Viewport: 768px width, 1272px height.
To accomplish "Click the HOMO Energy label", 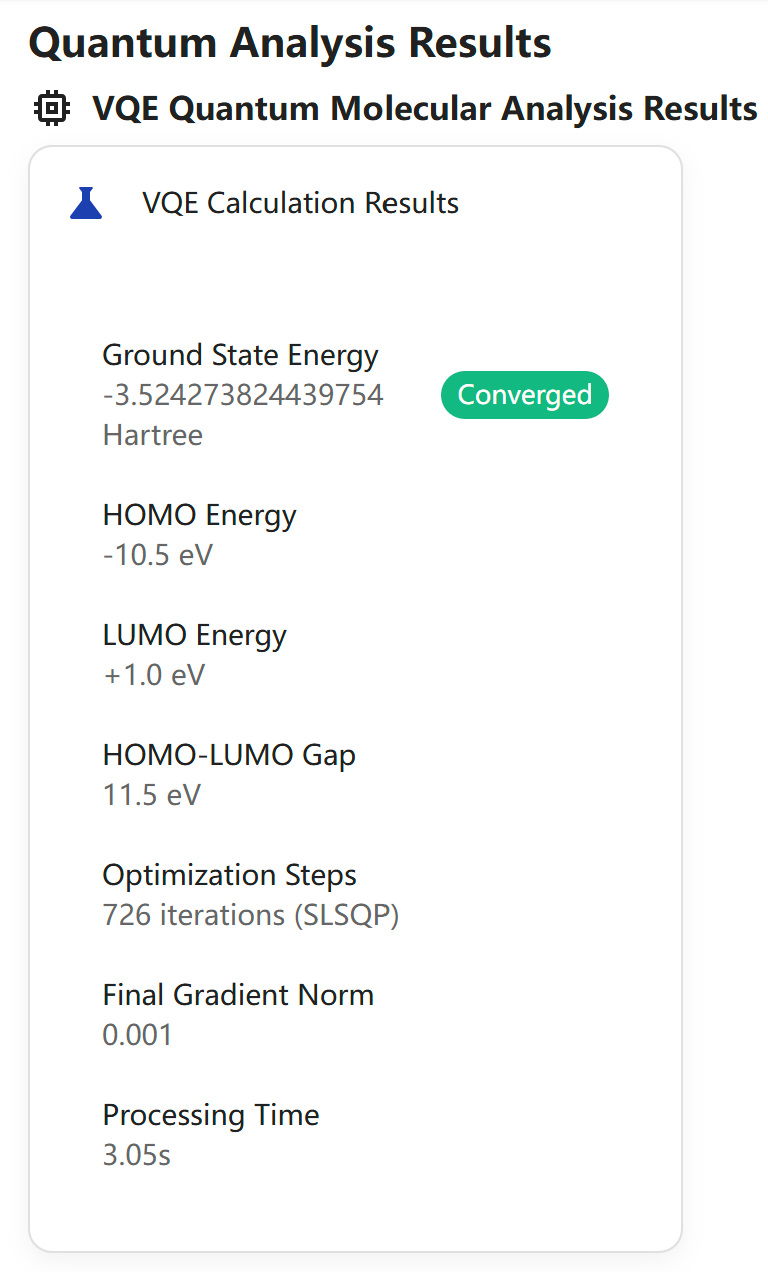I will (199, 515).
